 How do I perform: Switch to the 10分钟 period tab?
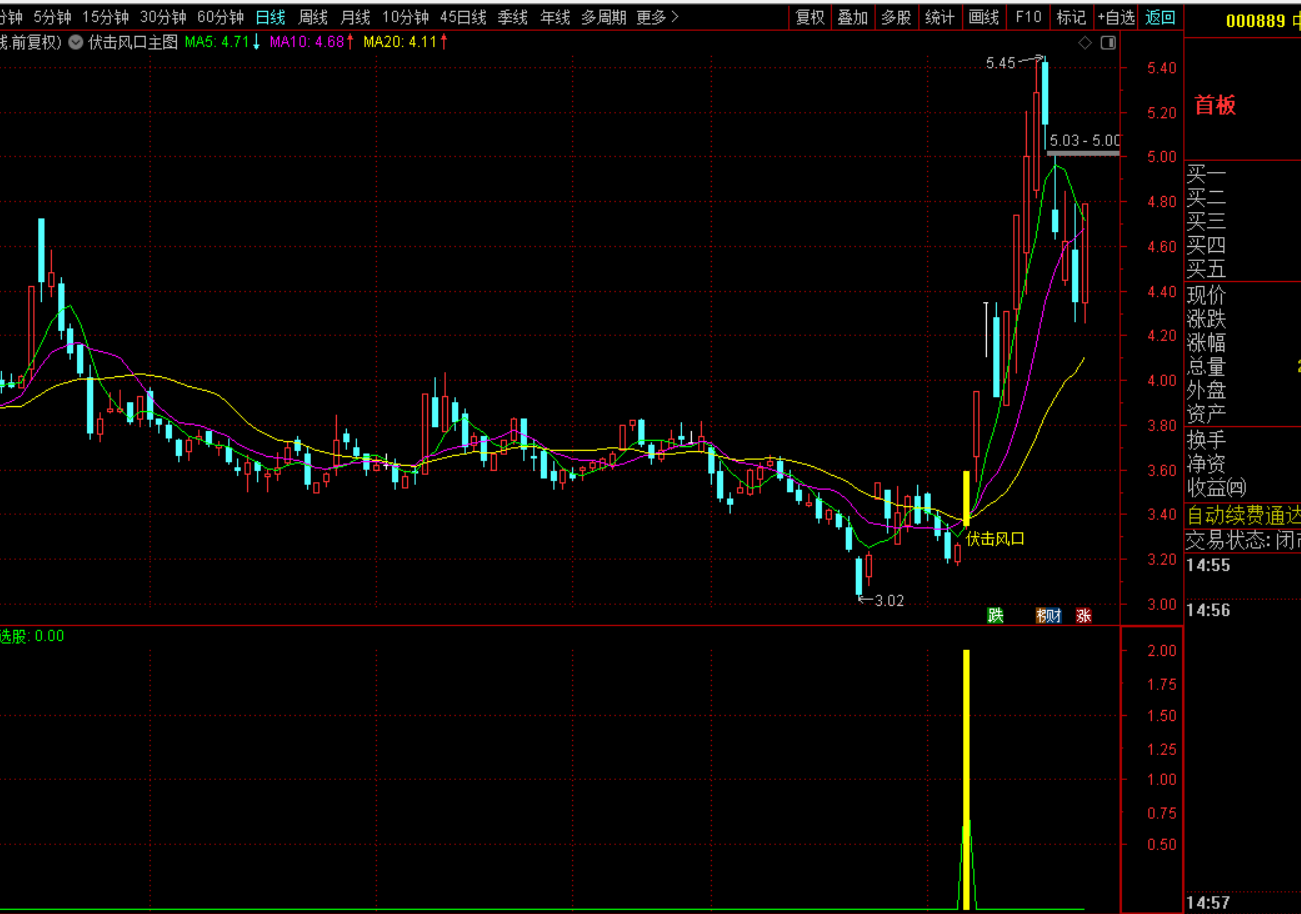point(405,17)
